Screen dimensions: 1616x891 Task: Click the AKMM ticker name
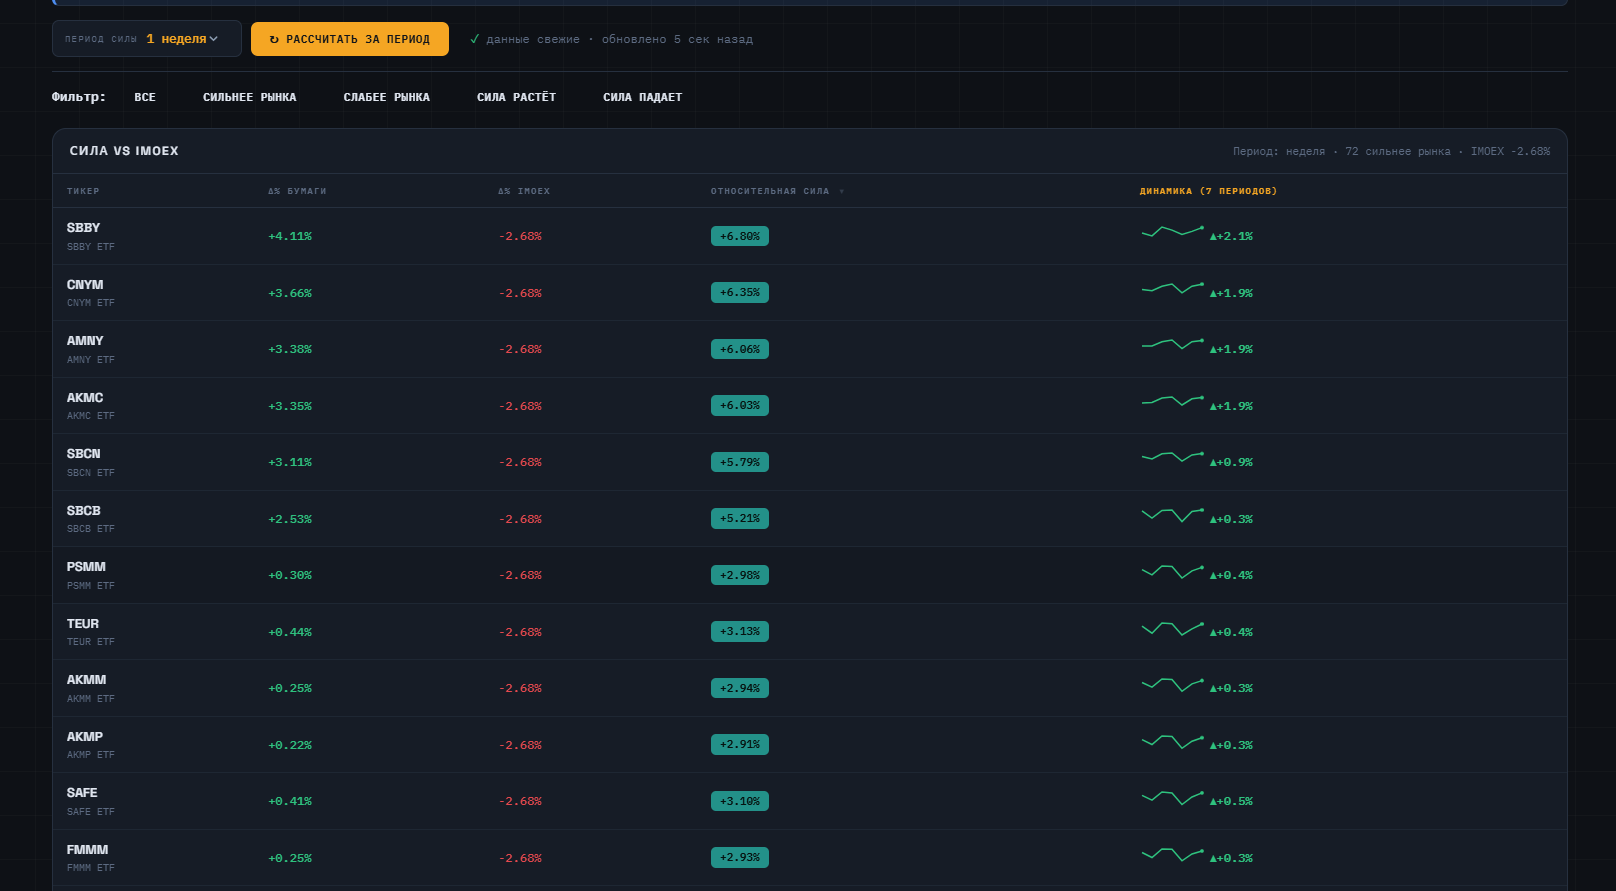(86, 680)
